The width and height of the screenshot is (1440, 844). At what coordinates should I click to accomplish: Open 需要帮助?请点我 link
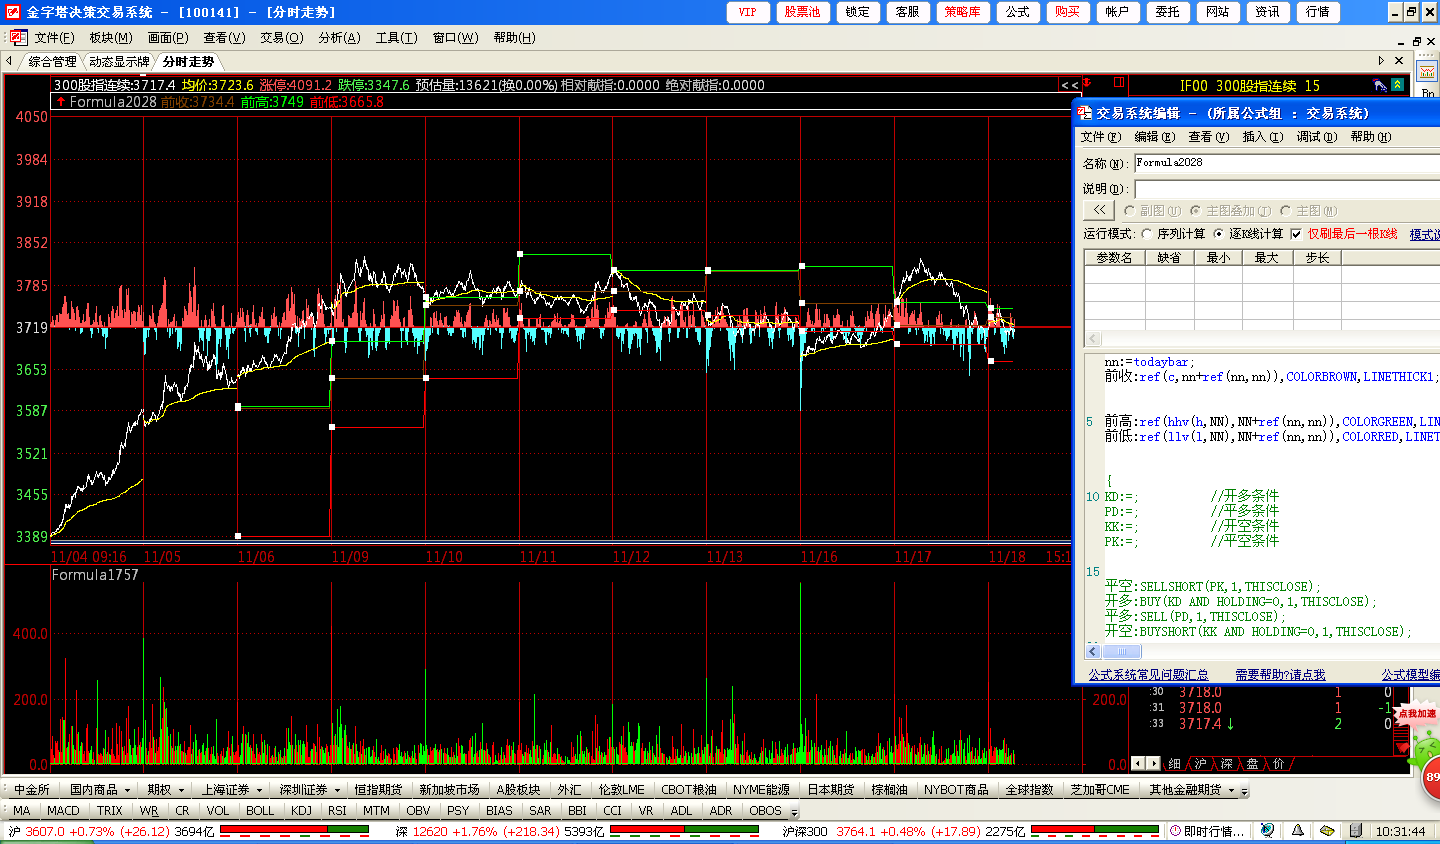[1280, 675]
